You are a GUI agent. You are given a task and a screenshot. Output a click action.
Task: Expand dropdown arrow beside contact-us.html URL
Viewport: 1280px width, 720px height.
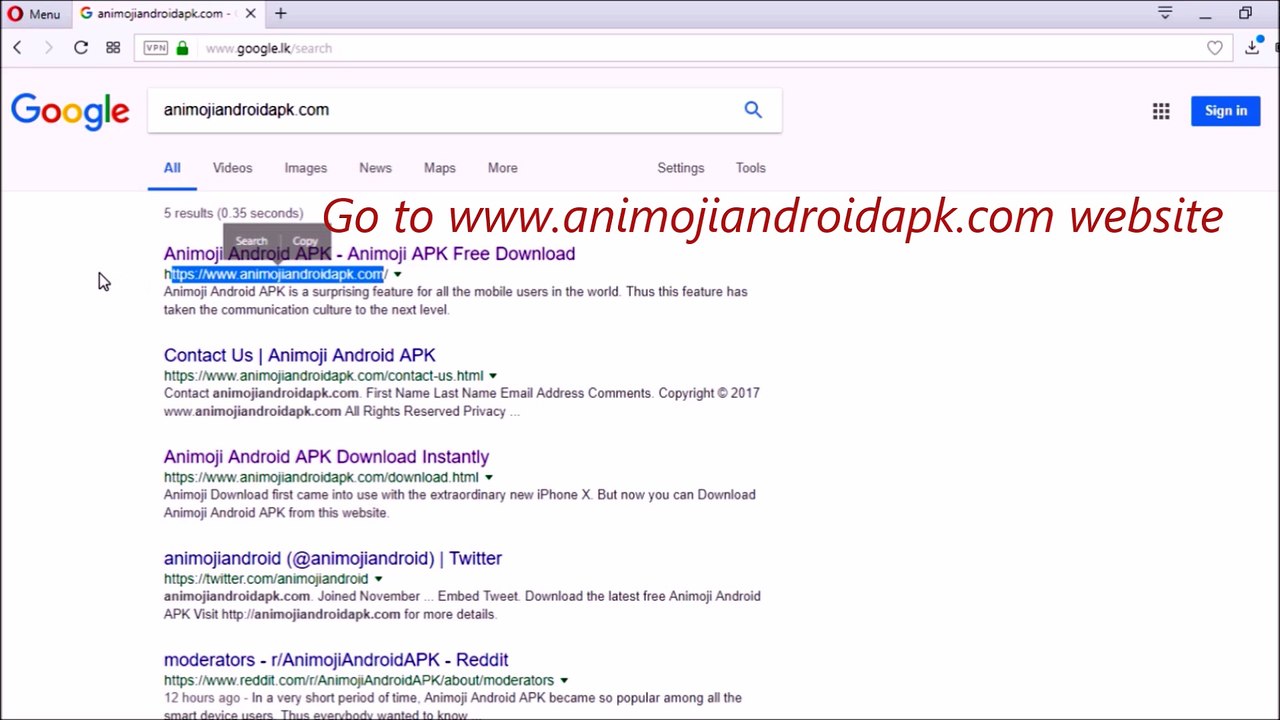click(493, 376)
